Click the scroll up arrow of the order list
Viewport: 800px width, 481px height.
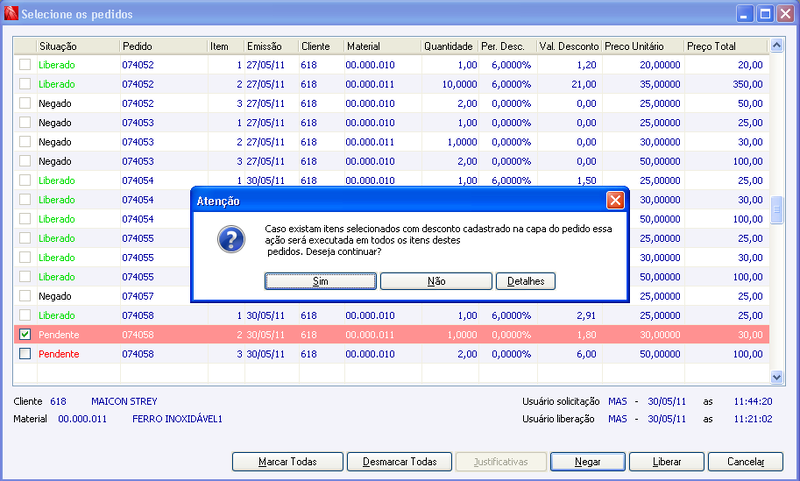[777, 45]
